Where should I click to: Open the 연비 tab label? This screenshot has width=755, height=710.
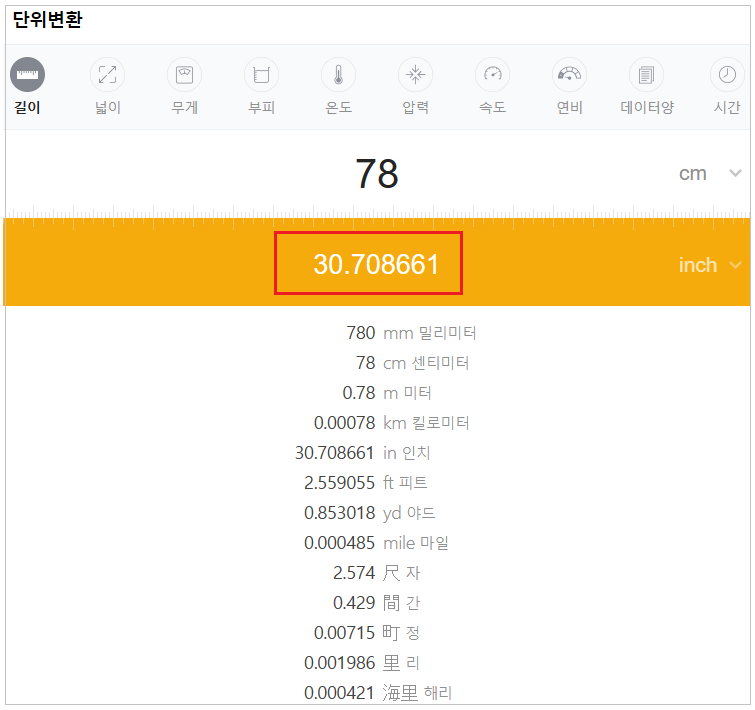coord(570,107)
